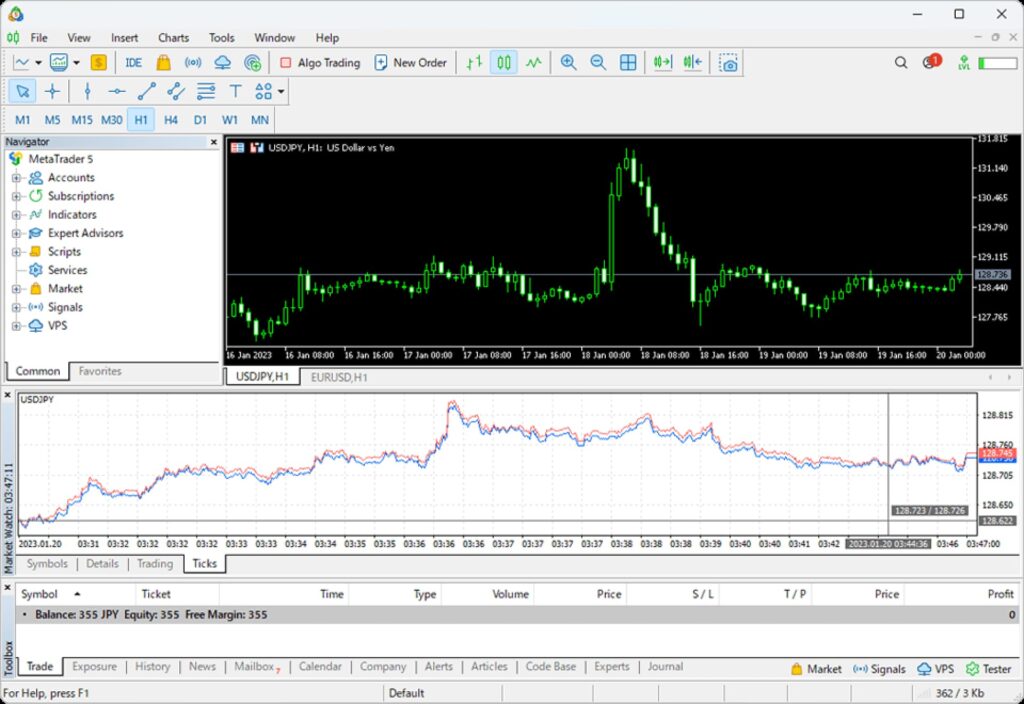
Task: Open the profiles dropdown arrow
Action: pos(76,63)
